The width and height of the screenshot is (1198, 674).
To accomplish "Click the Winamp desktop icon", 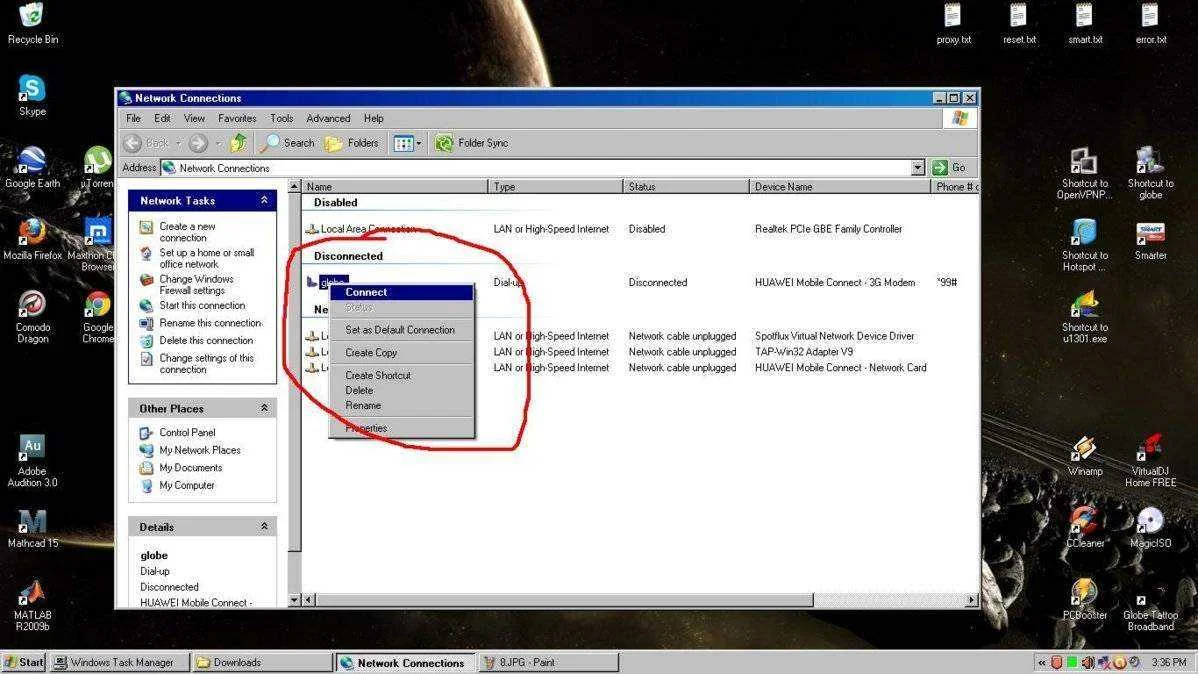I will [x=1084, y=456].
